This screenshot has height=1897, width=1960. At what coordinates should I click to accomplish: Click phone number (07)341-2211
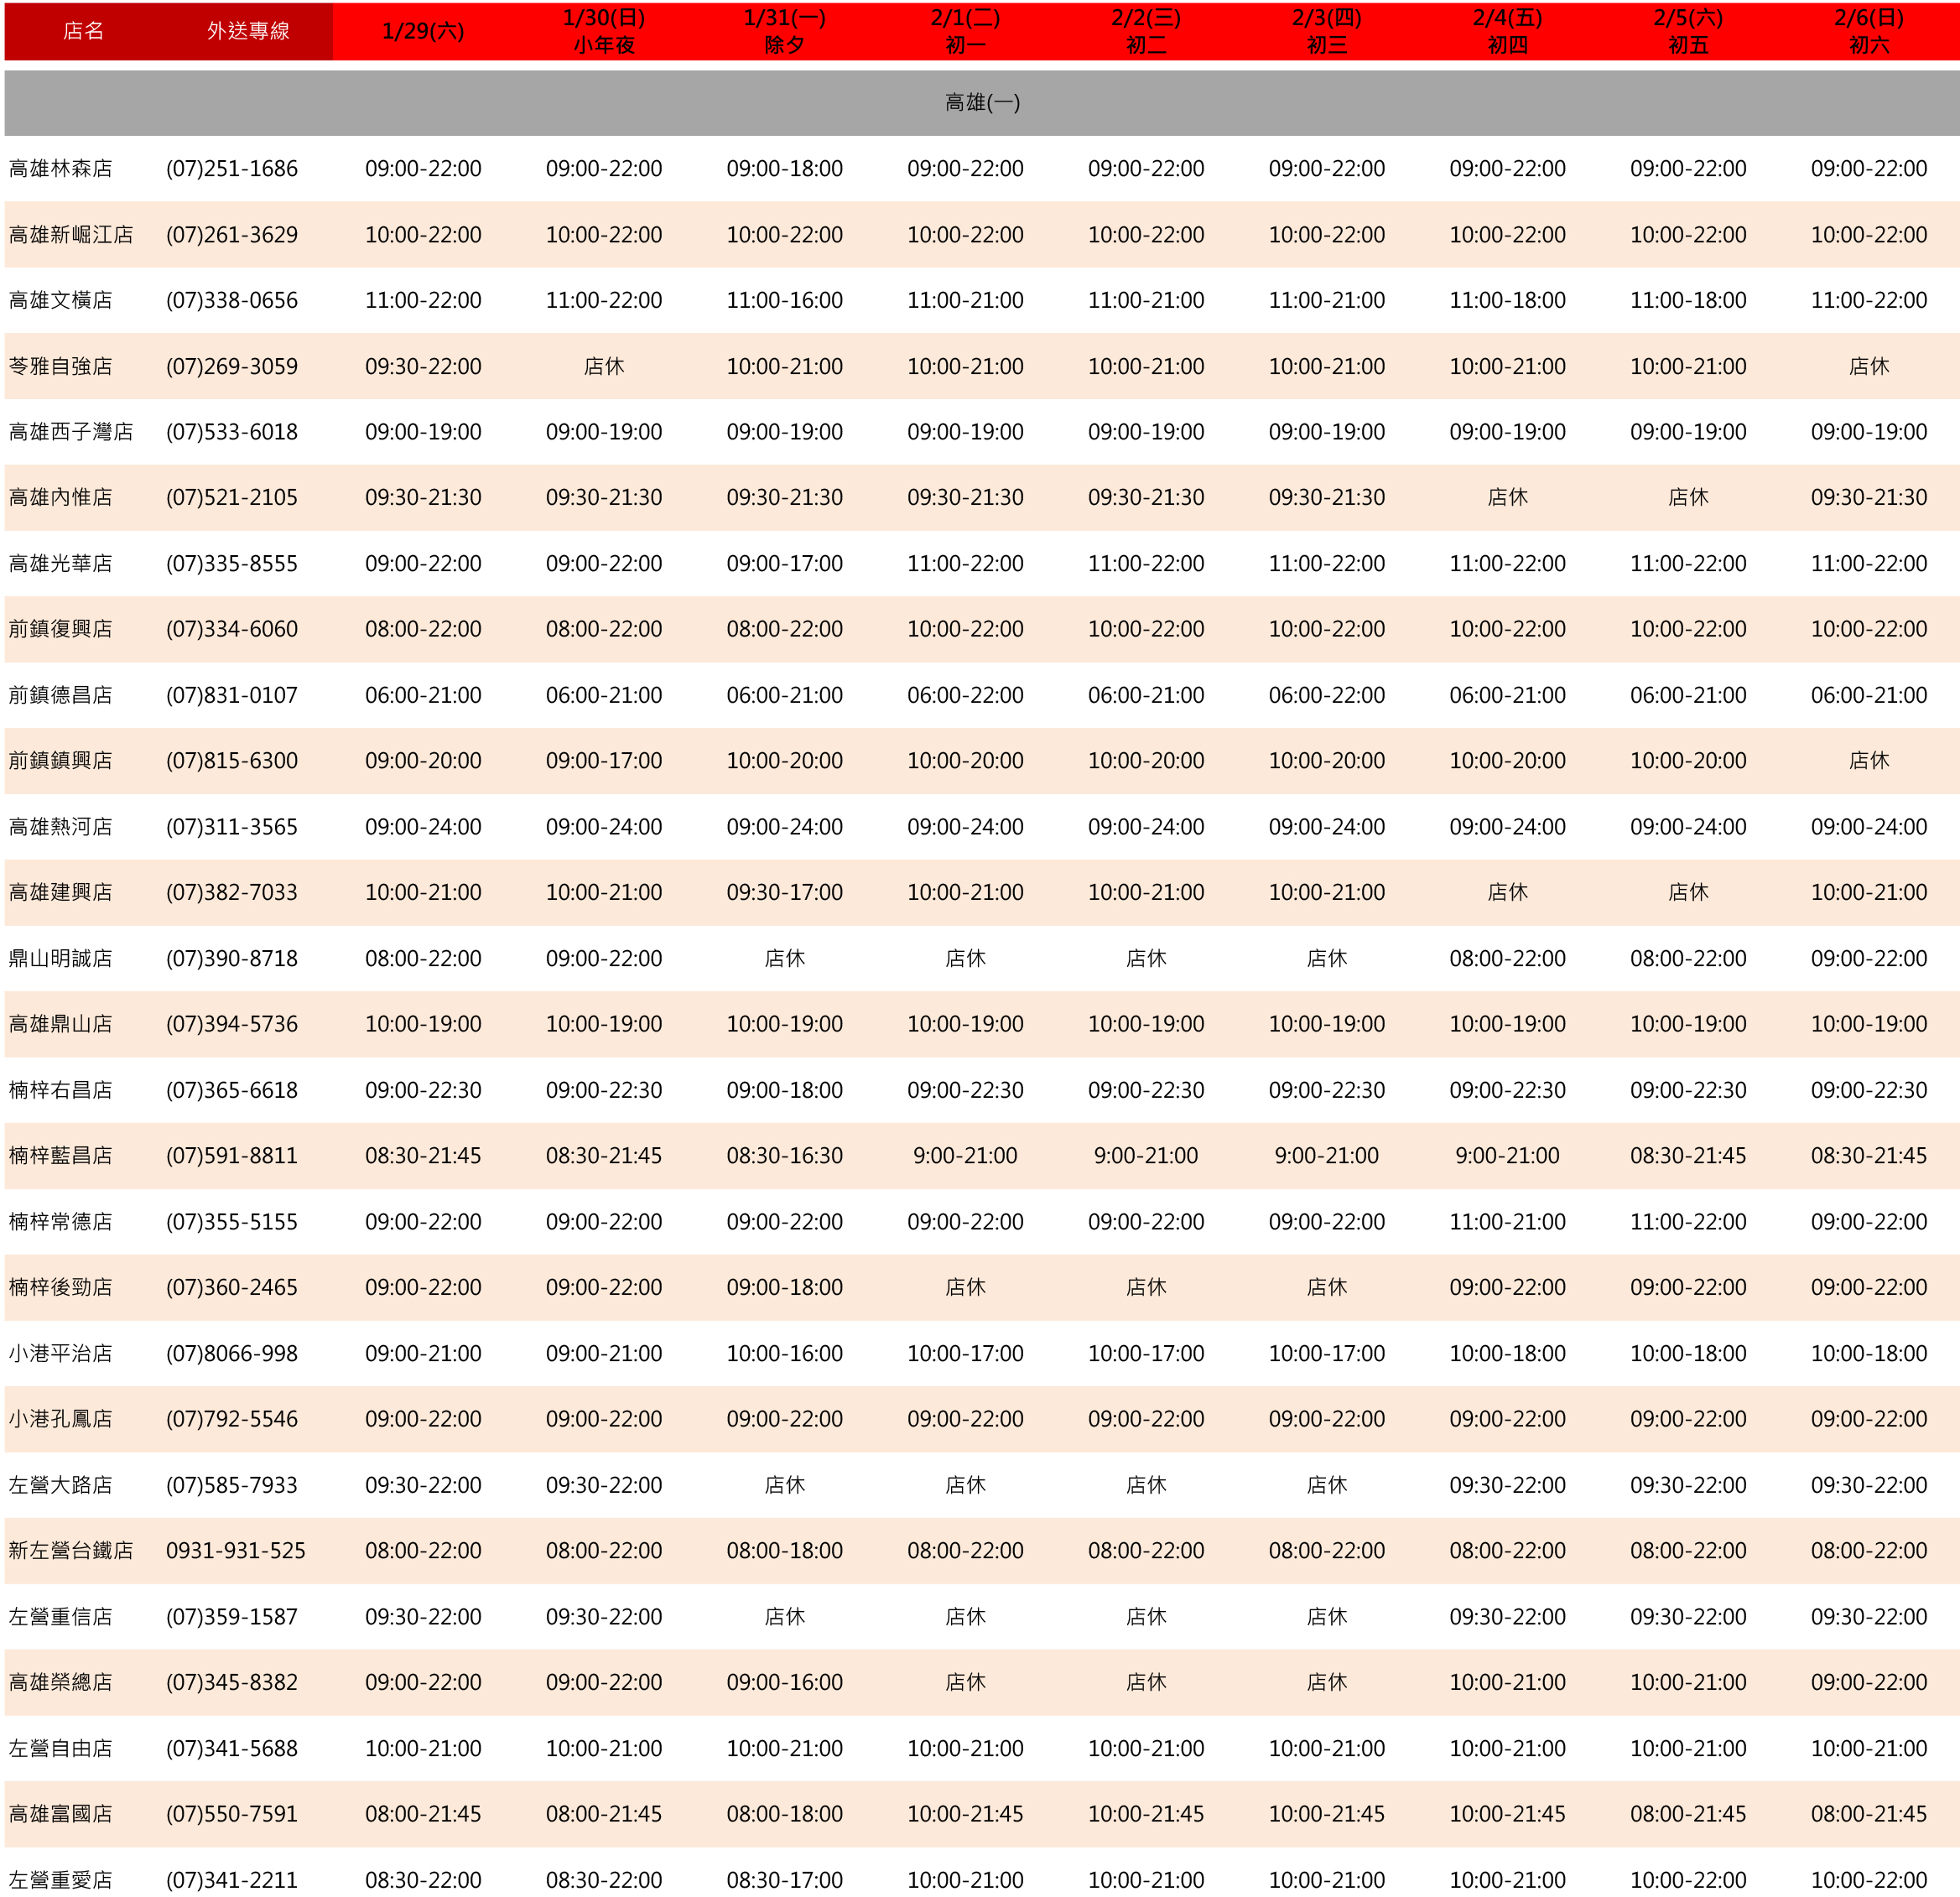[x=232, y=1879]
